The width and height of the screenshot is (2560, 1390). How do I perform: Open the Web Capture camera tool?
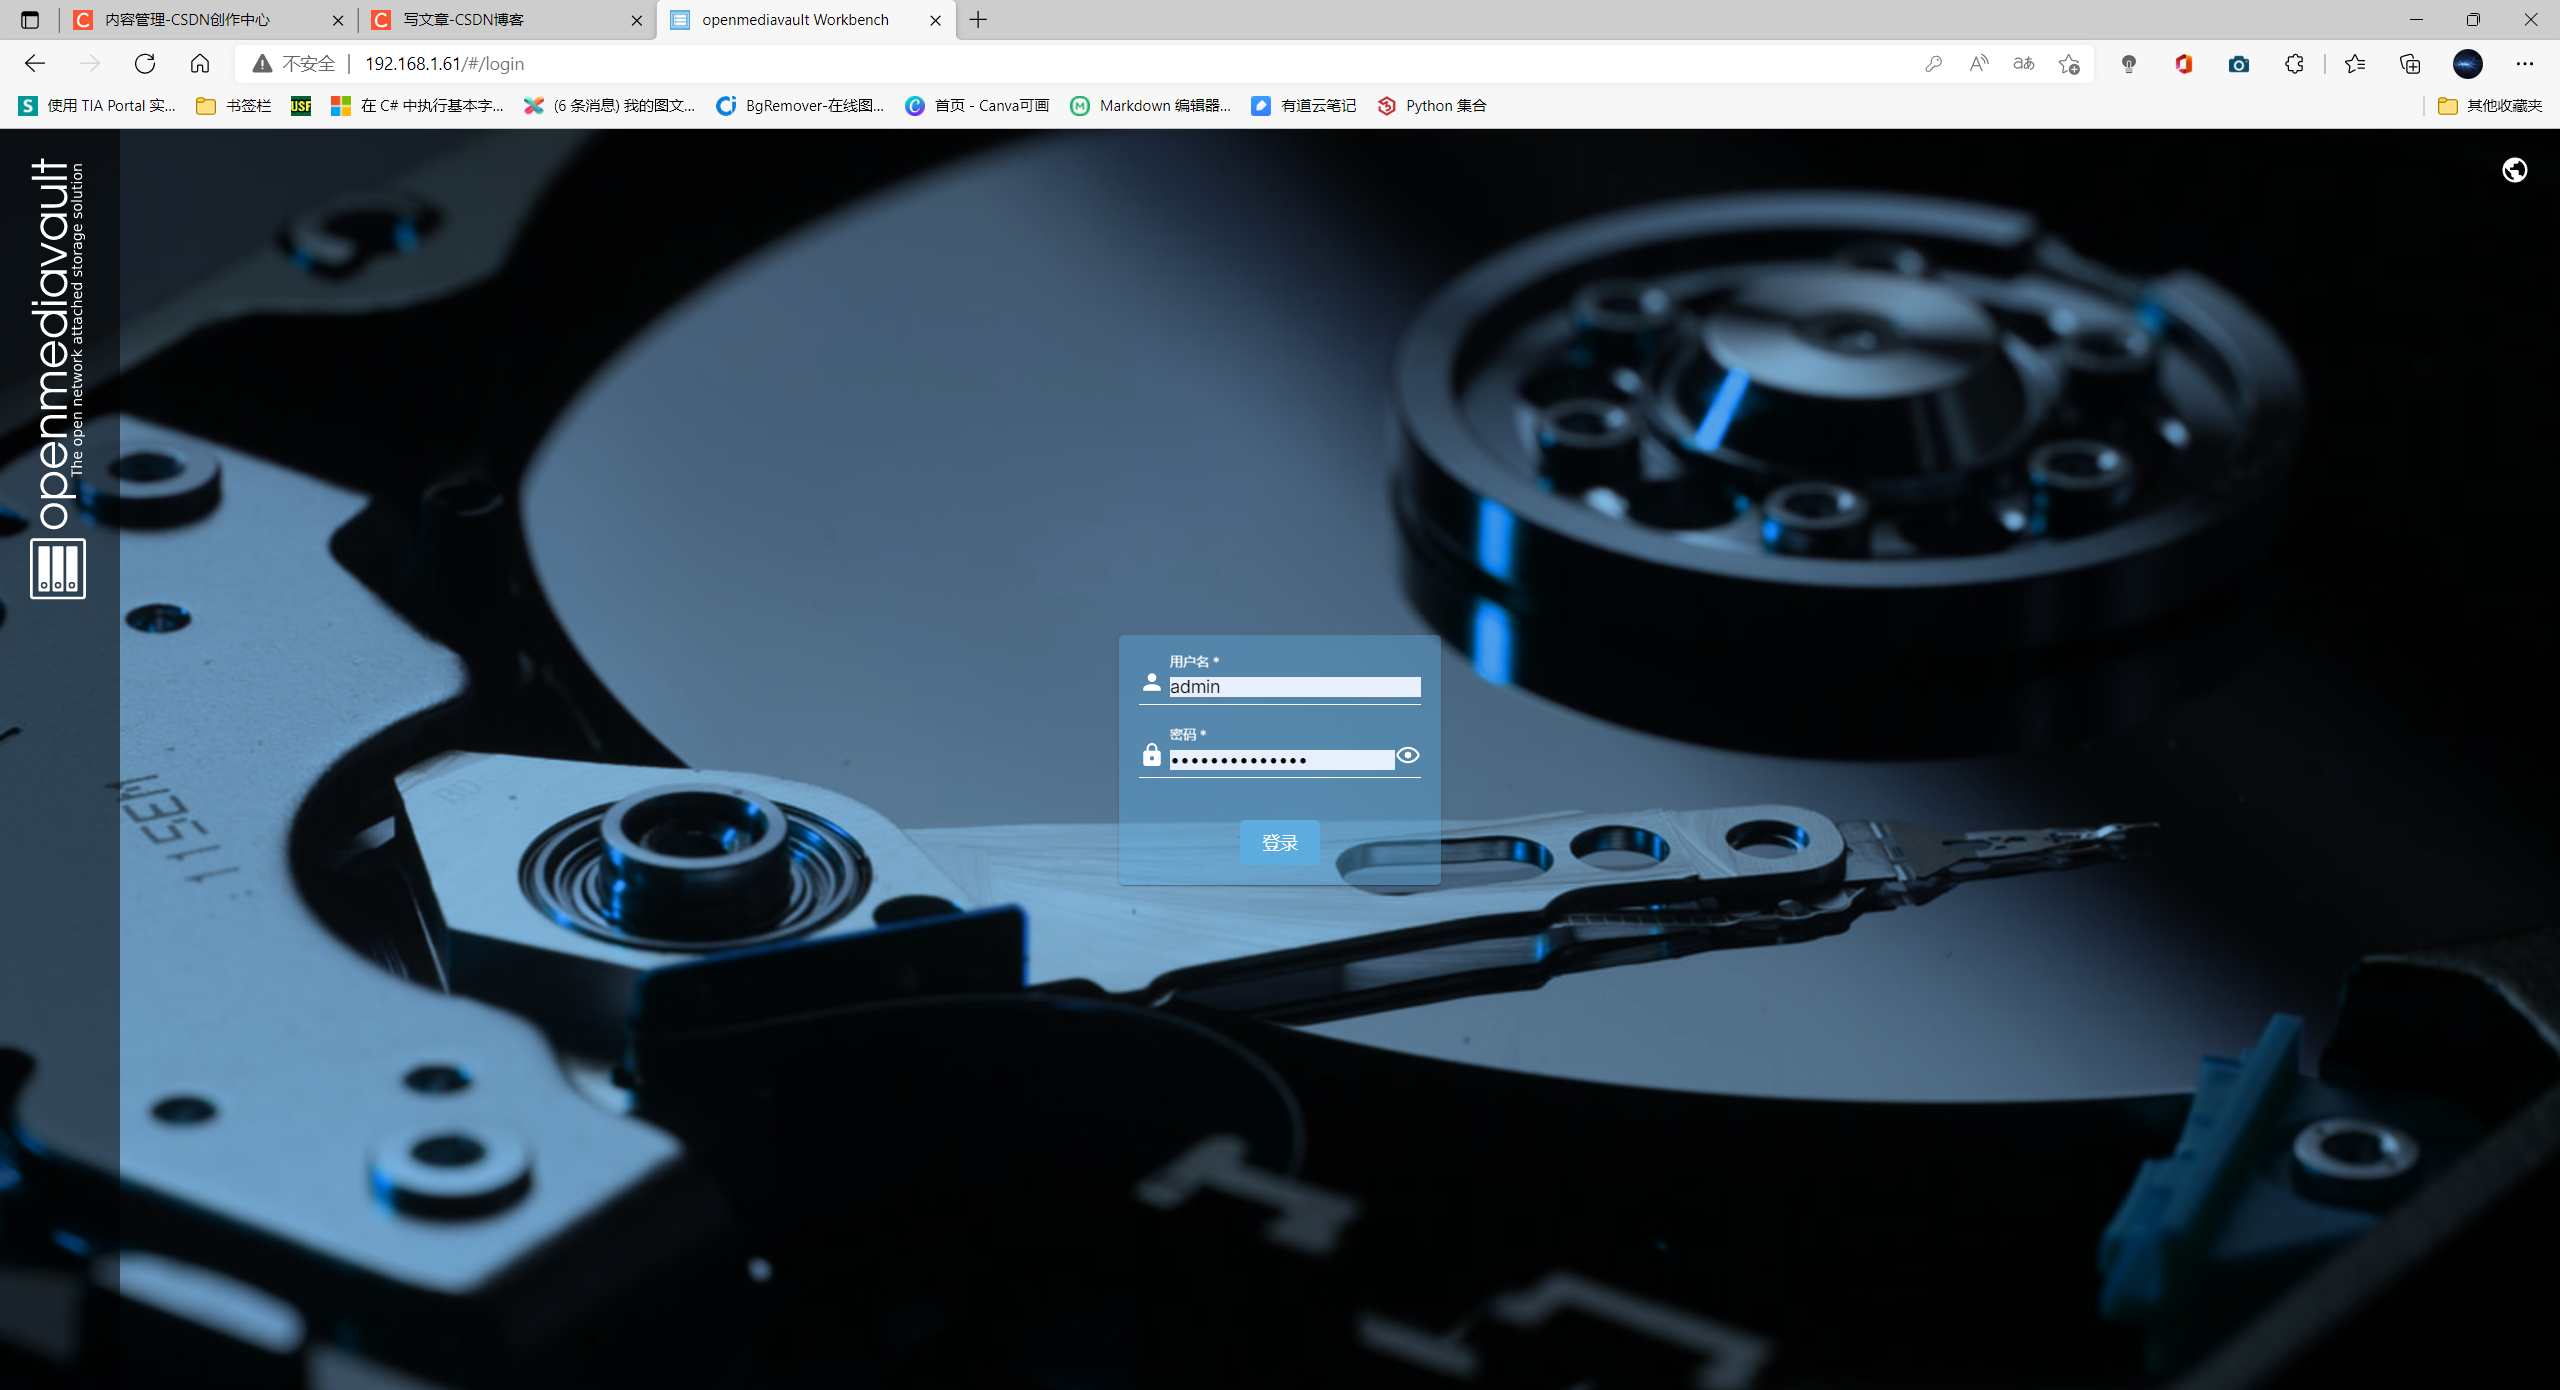tap(2239, 63)
